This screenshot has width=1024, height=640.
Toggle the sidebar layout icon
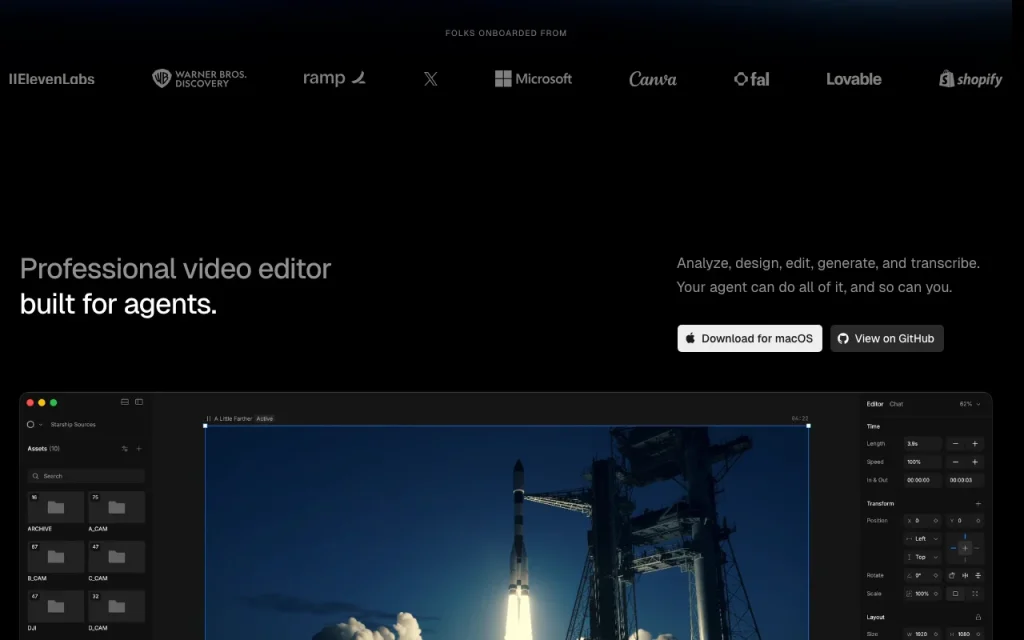[x=139, y=402]
